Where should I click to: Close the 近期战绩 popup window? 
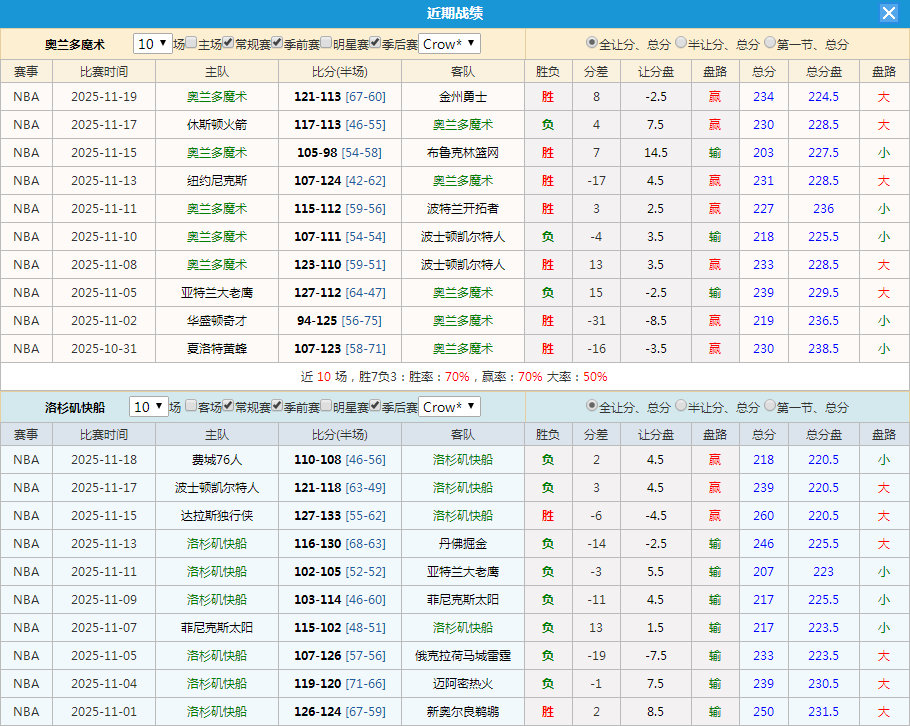[x=891, y=13]
